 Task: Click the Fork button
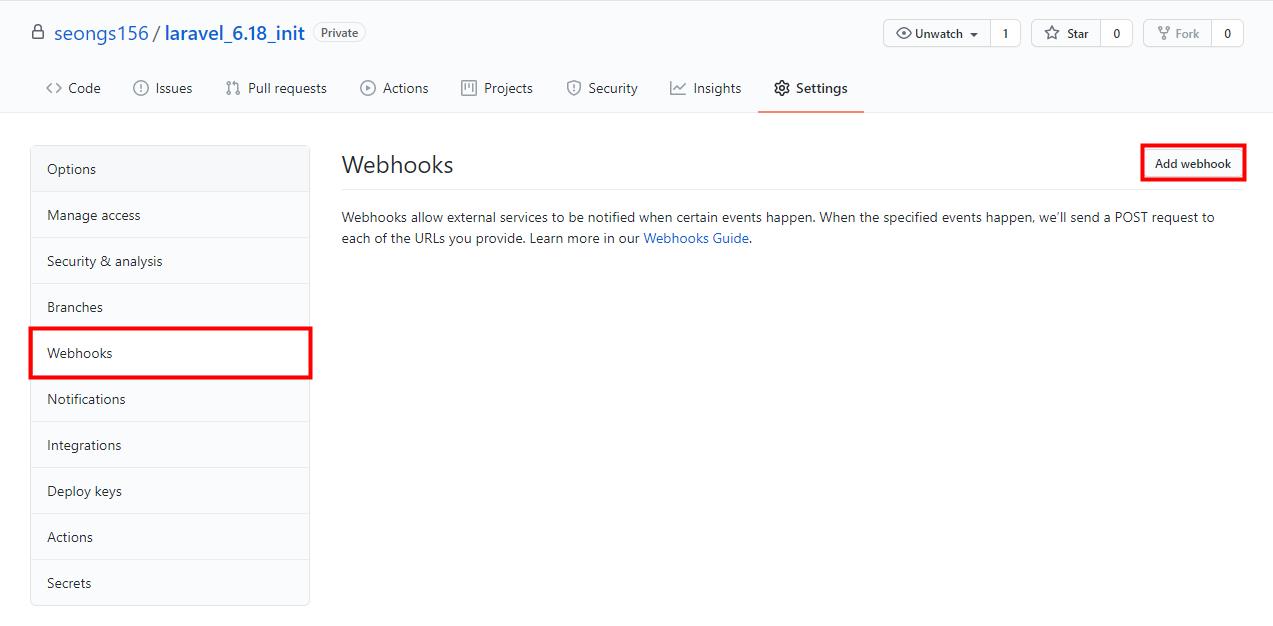click(1178, 33)
